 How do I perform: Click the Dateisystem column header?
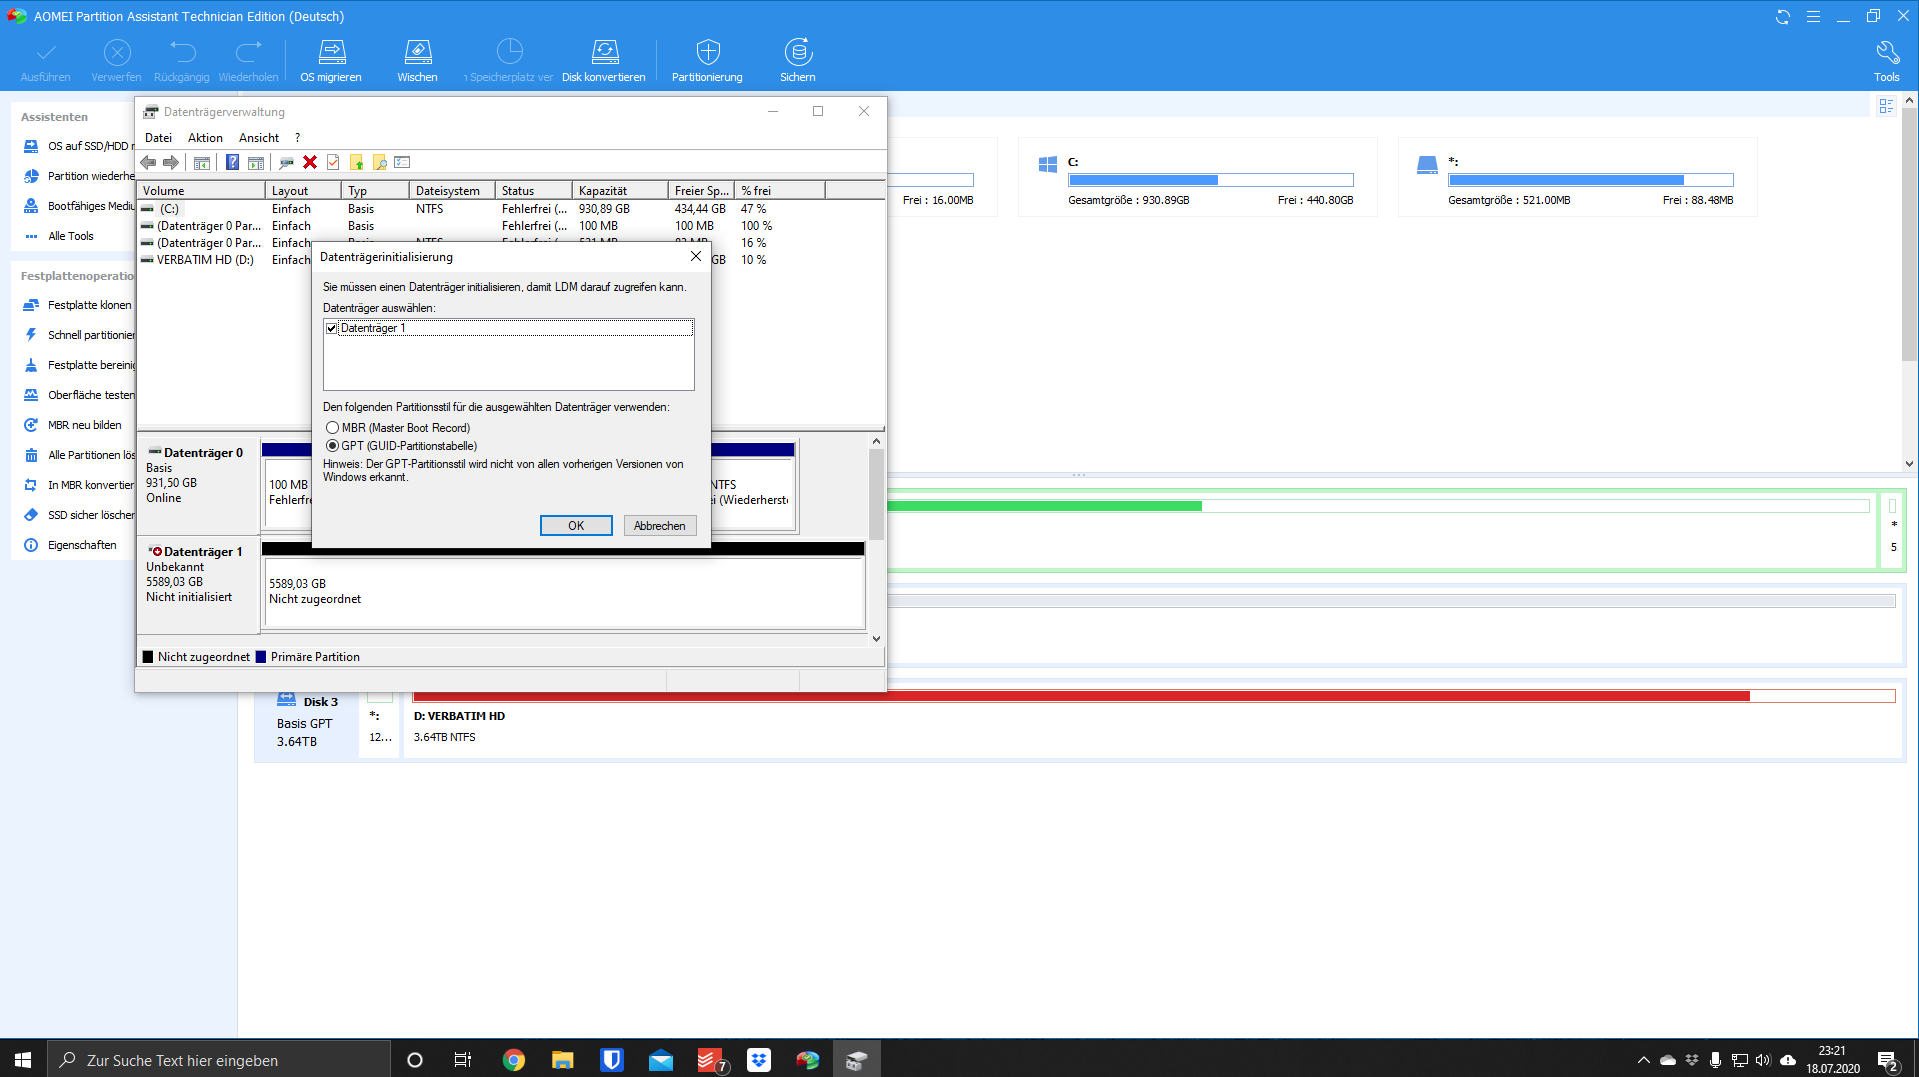tap(451, 191)
